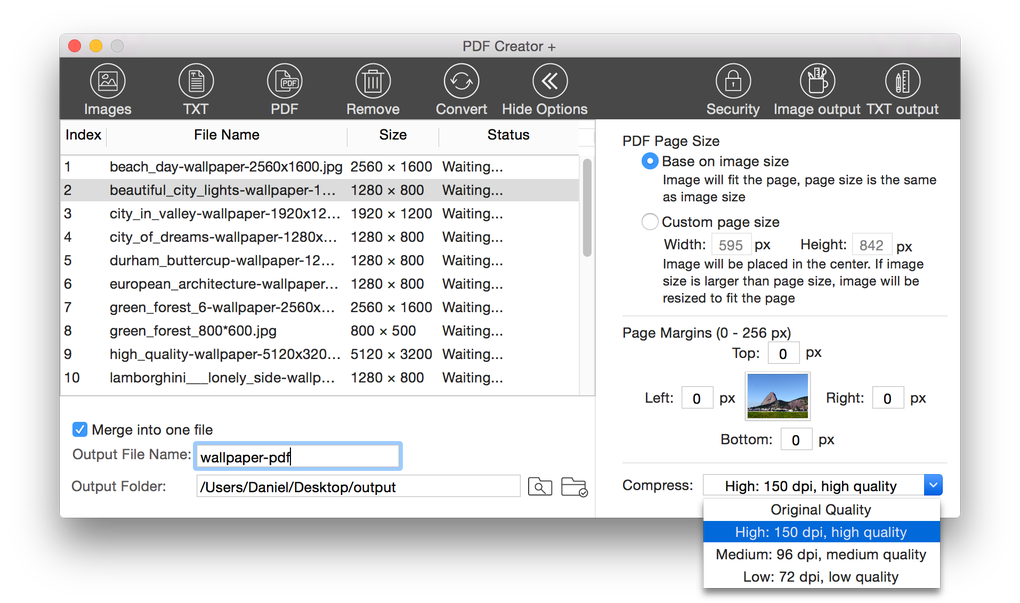Sort by the Index column header
The height and width of the screenshot is (603, 1020).
click(x=83, y=135)
